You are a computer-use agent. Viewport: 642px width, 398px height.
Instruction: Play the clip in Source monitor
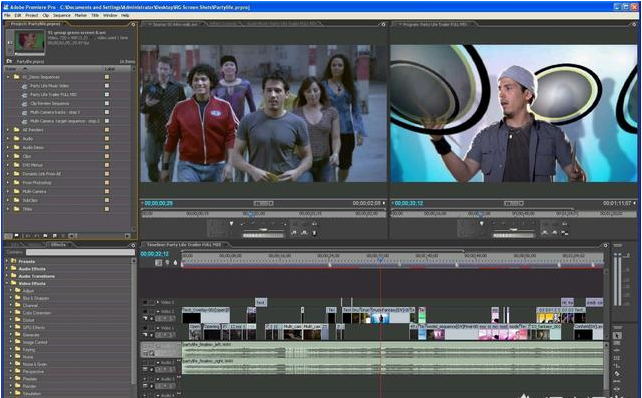click(x=262, y=224)
